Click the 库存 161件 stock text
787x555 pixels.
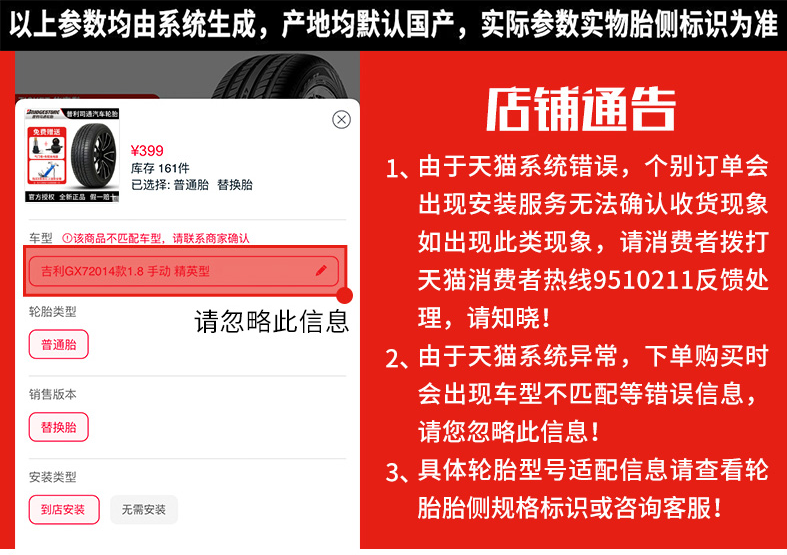[160, 168]
